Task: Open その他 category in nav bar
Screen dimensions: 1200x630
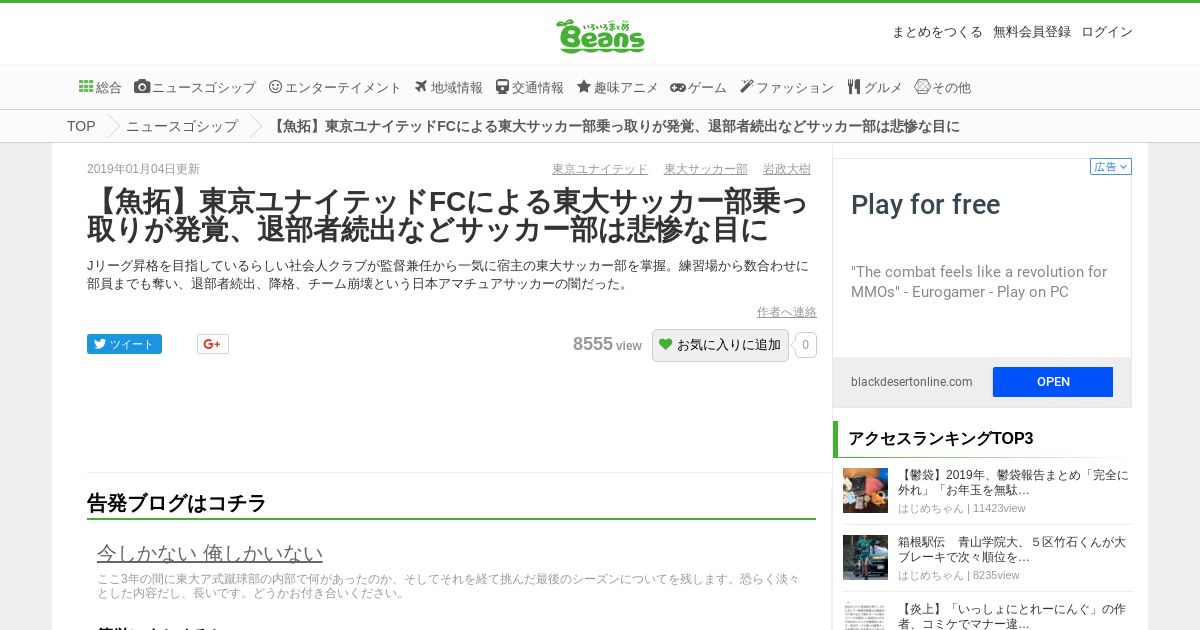Action: [942, 87]
